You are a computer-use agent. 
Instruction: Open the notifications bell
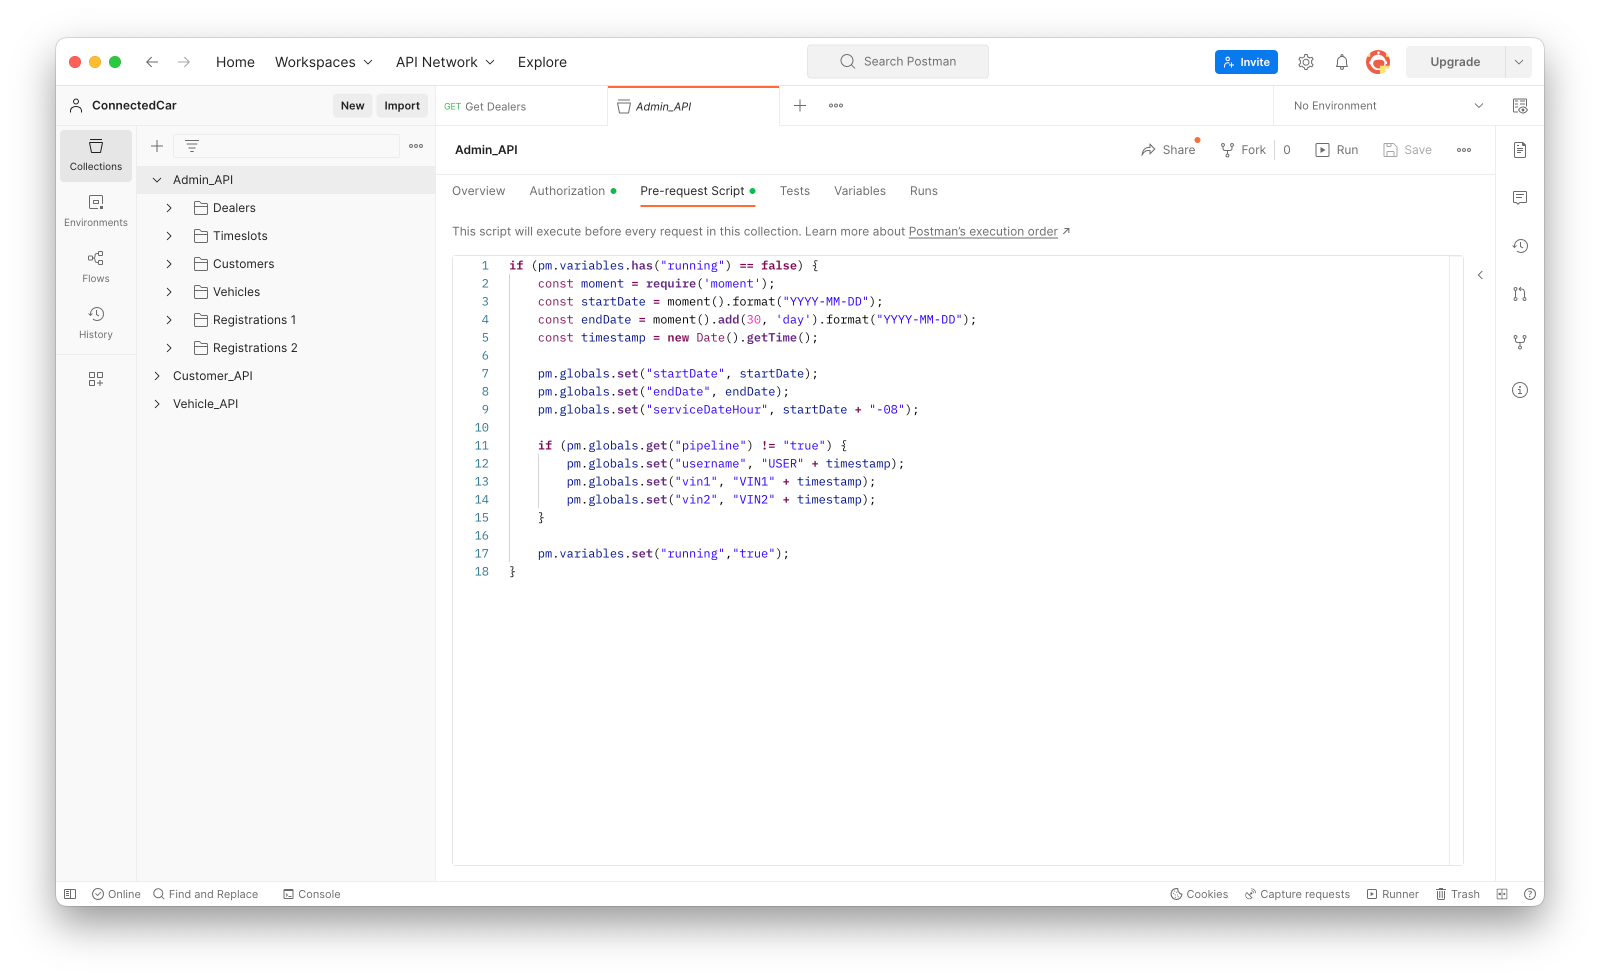pyautogui.click(x=1342, y=62)
